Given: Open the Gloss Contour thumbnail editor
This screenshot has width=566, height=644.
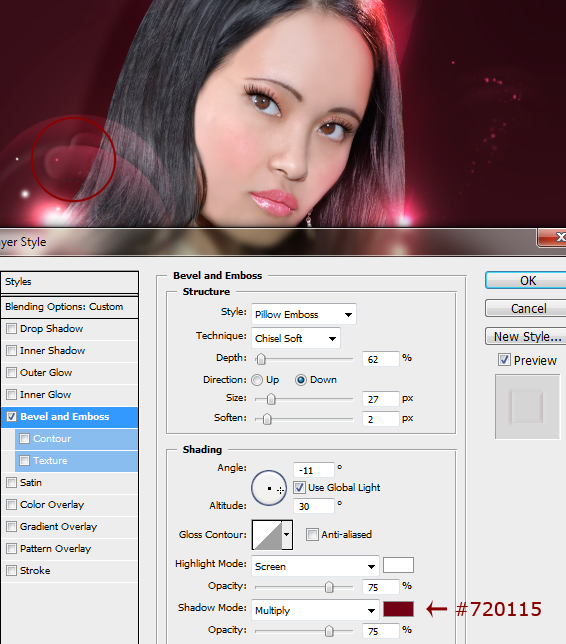Looking at the screenshot, I should pyautogui.click(x=267, y=535).
